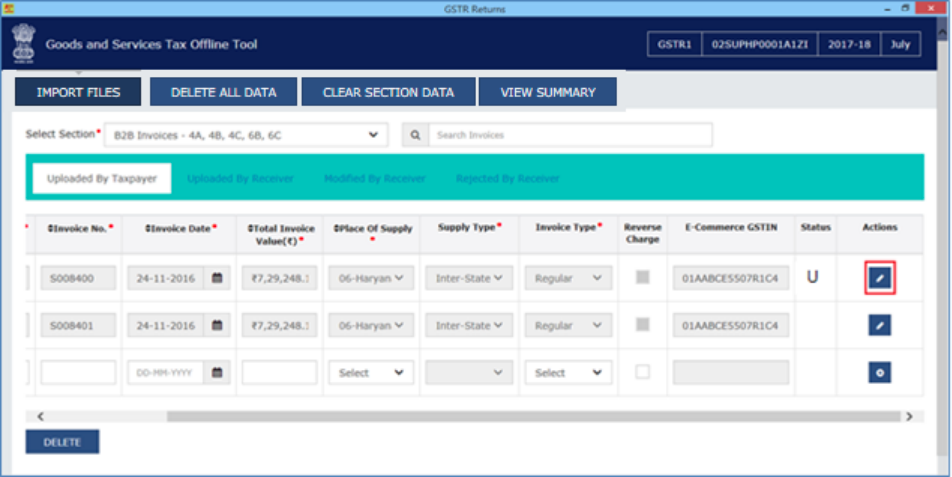Click the Actions column header
The width and height of the screenshot is (952, 477).
[880, 227]
